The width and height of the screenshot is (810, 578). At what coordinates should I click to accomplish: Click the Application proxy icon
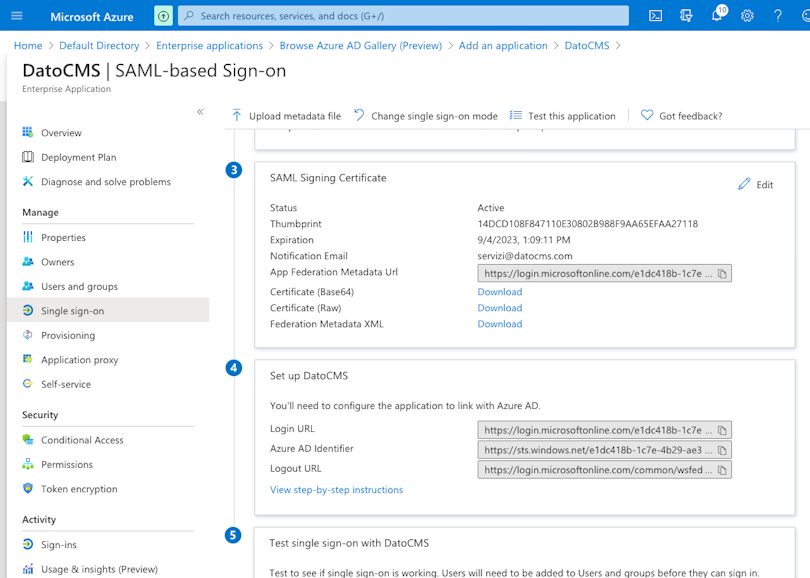[x=28, y=359]
